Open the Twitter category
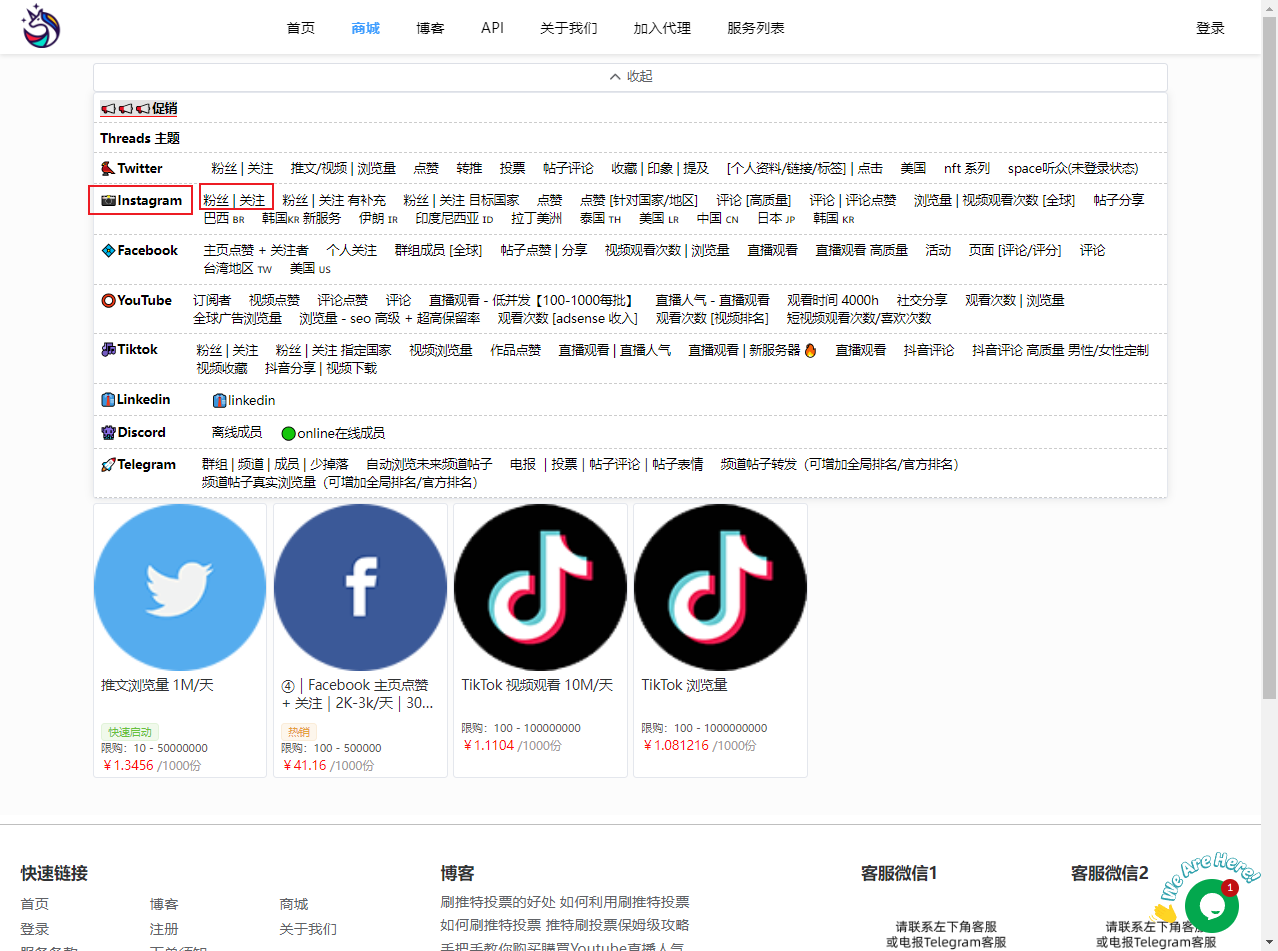The width and height of the screenshot is (1278, 951). point(131,168)
